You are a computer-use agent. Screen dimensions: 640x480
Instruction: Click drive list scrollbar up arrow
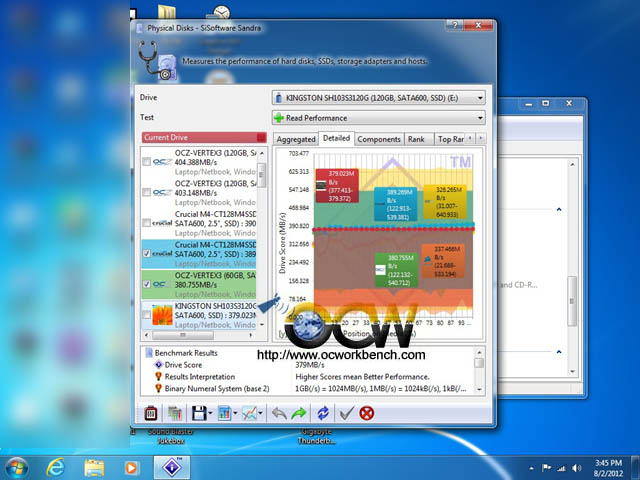262,153
